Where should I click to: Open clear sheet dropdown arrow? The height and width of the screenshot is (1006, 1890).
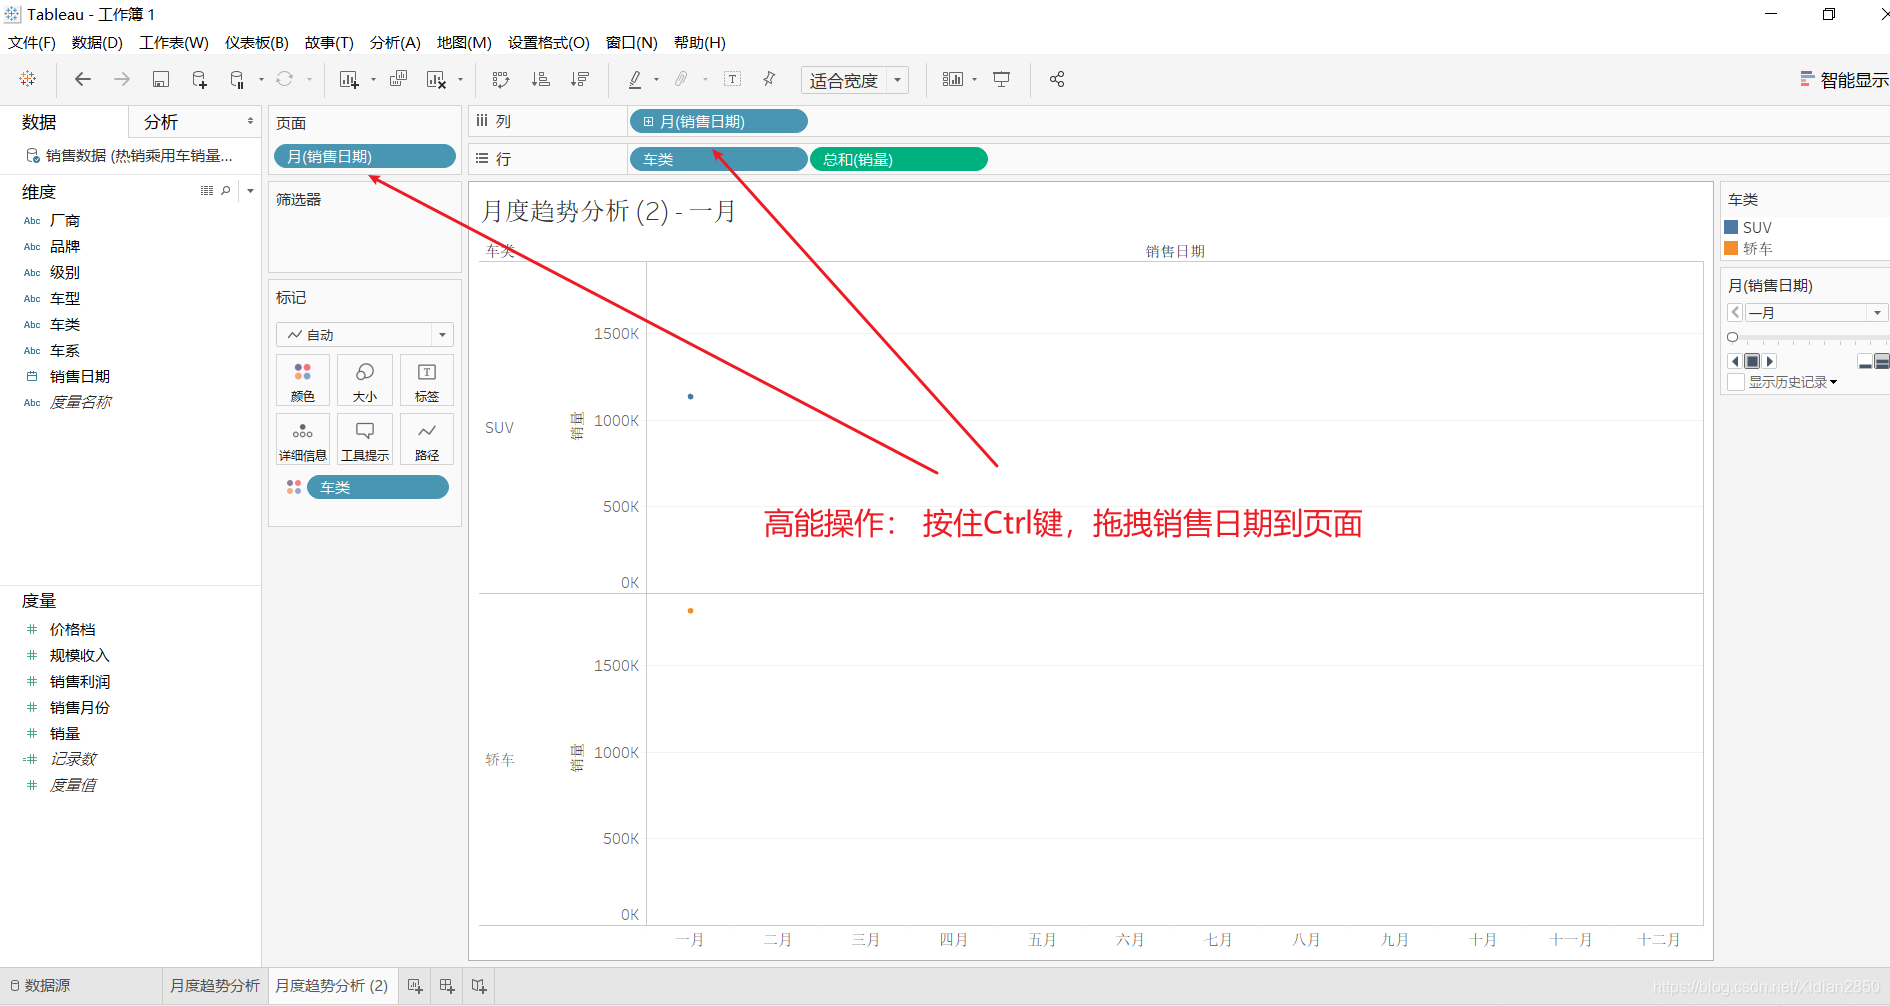[x=460, y=79]
